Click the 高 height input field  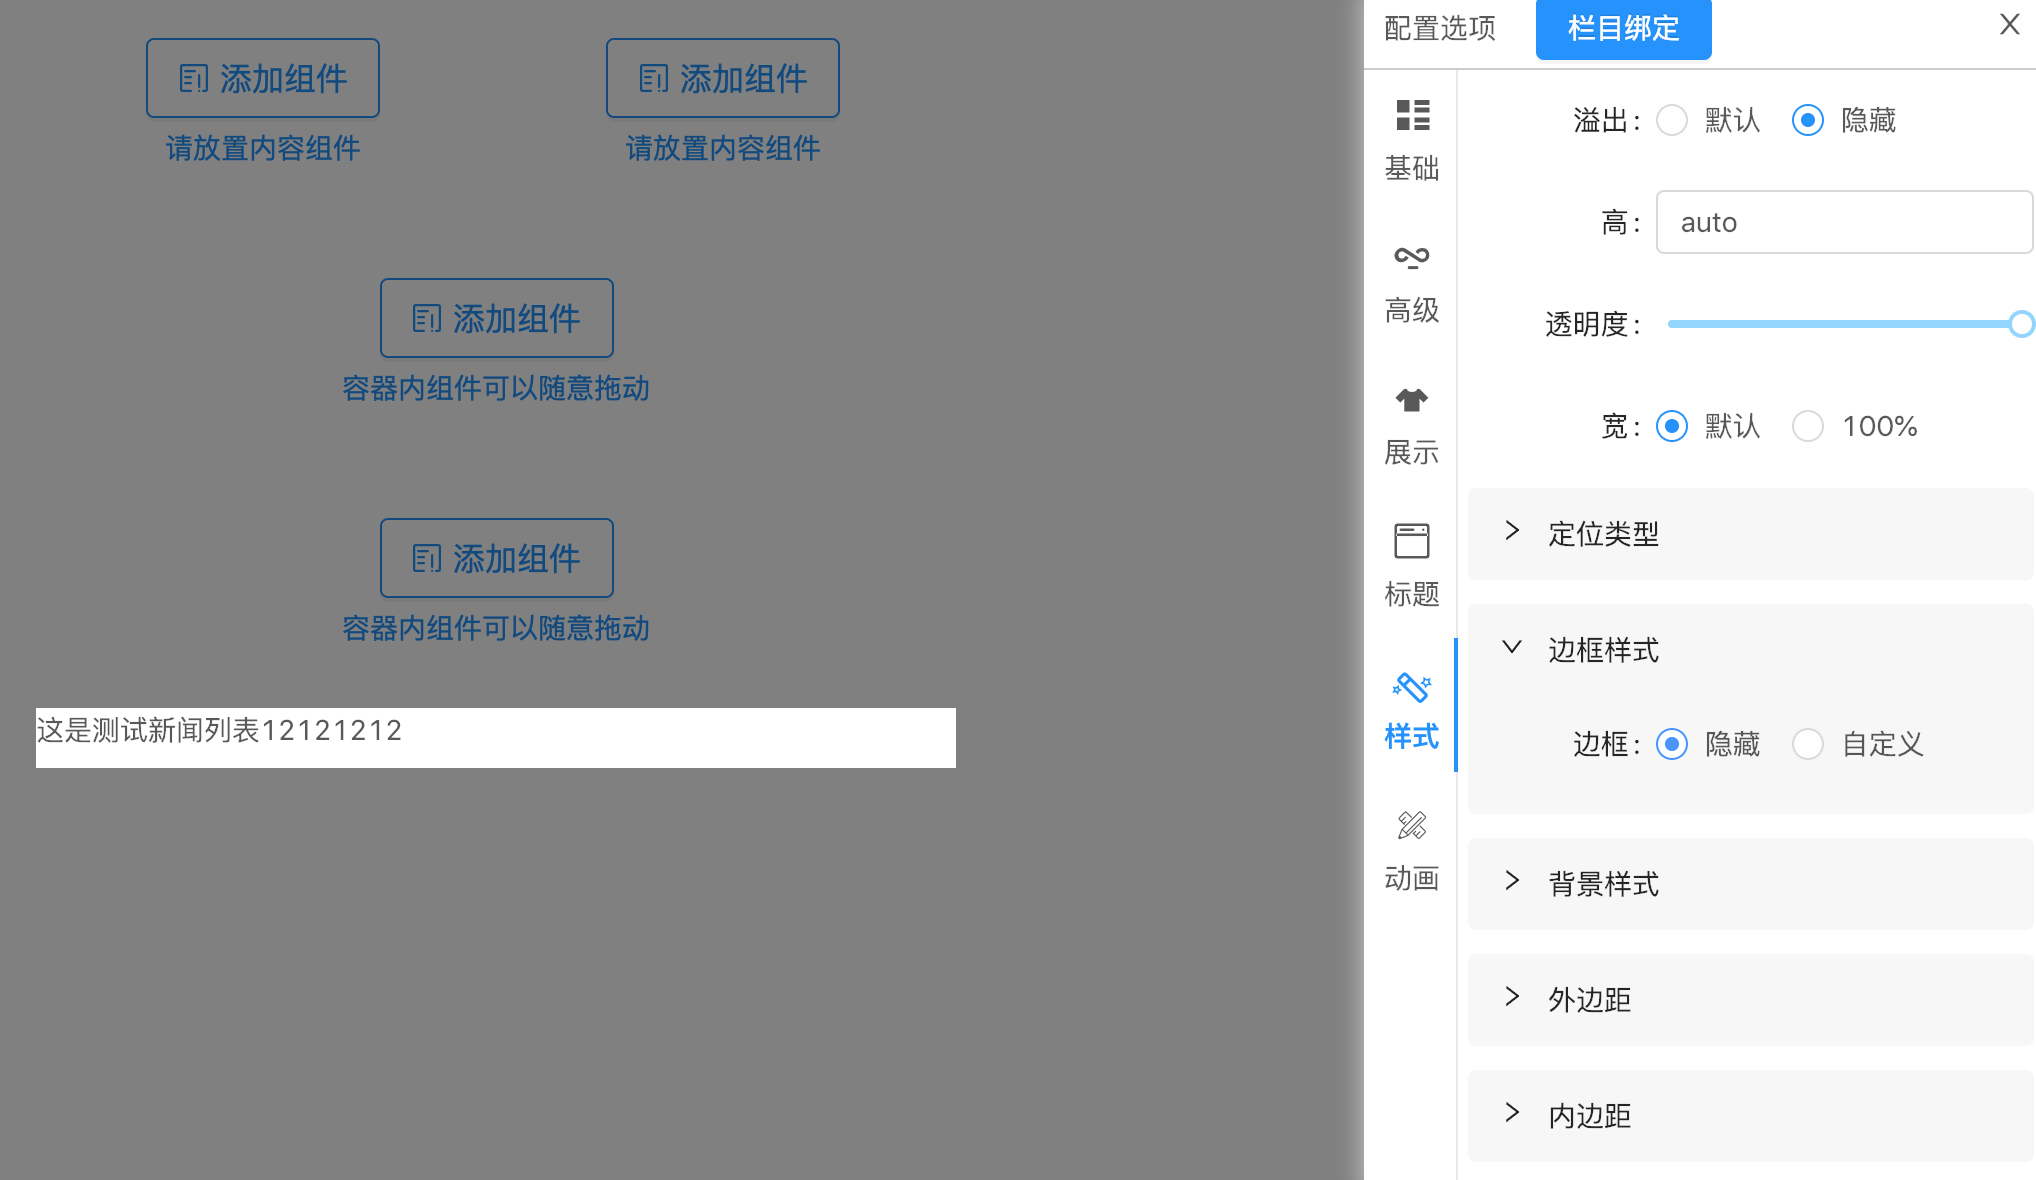[1843, 222]
